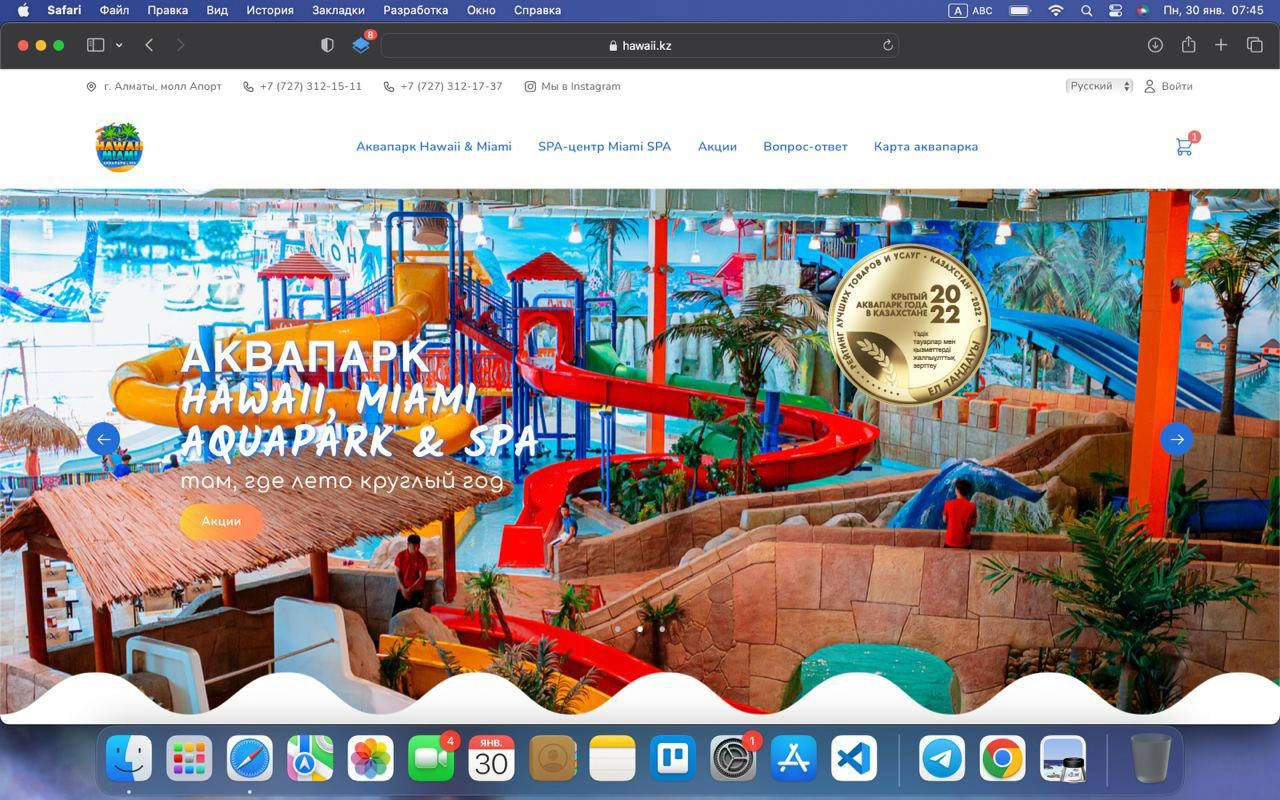Go back to the previous page
The image size is (1280, 800).
149,45
